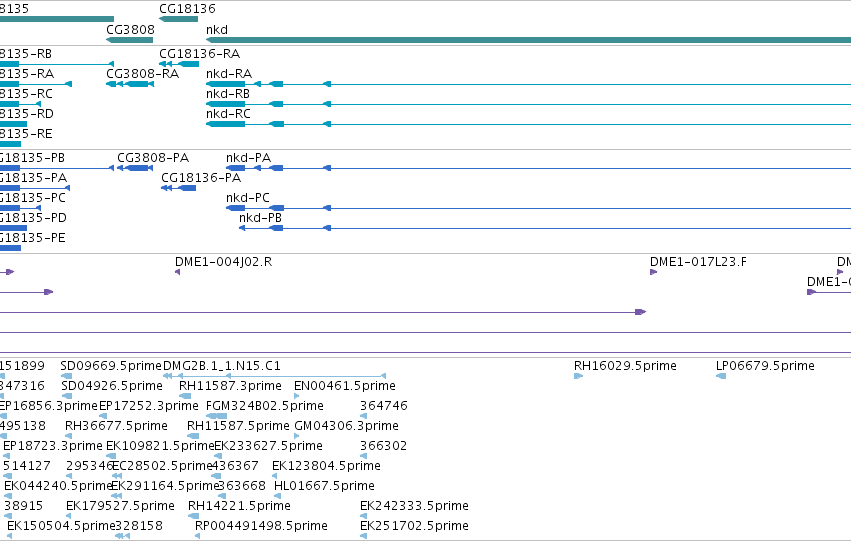Select the 436367 EST label
Viewport: 851px width, 541px height.
pos(235,467)
